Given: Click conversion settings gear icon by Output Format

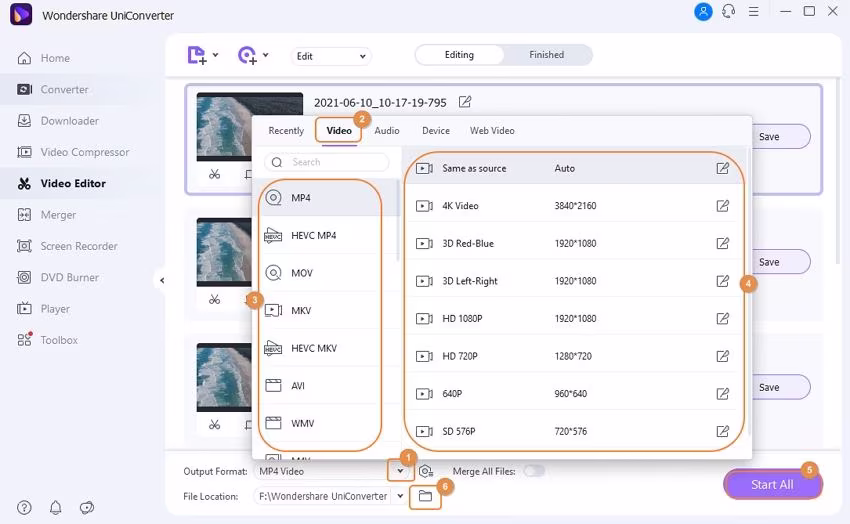Looking at the screenshot, I should pos(426,471).
